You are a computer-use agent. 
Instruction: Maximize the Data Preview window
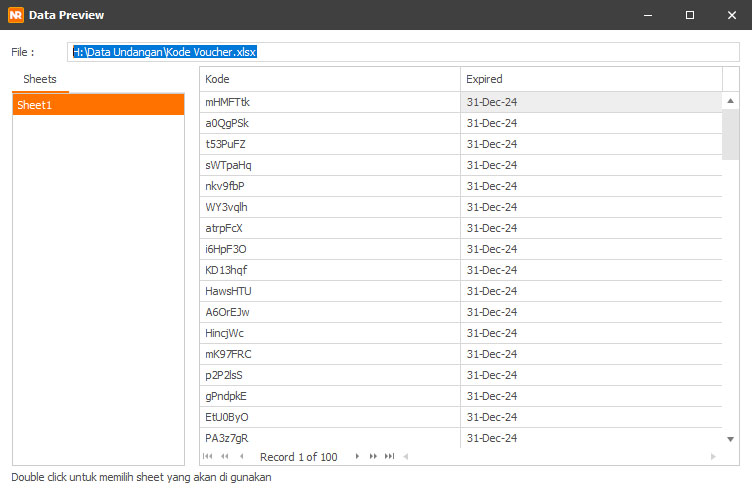pos(690,15)
